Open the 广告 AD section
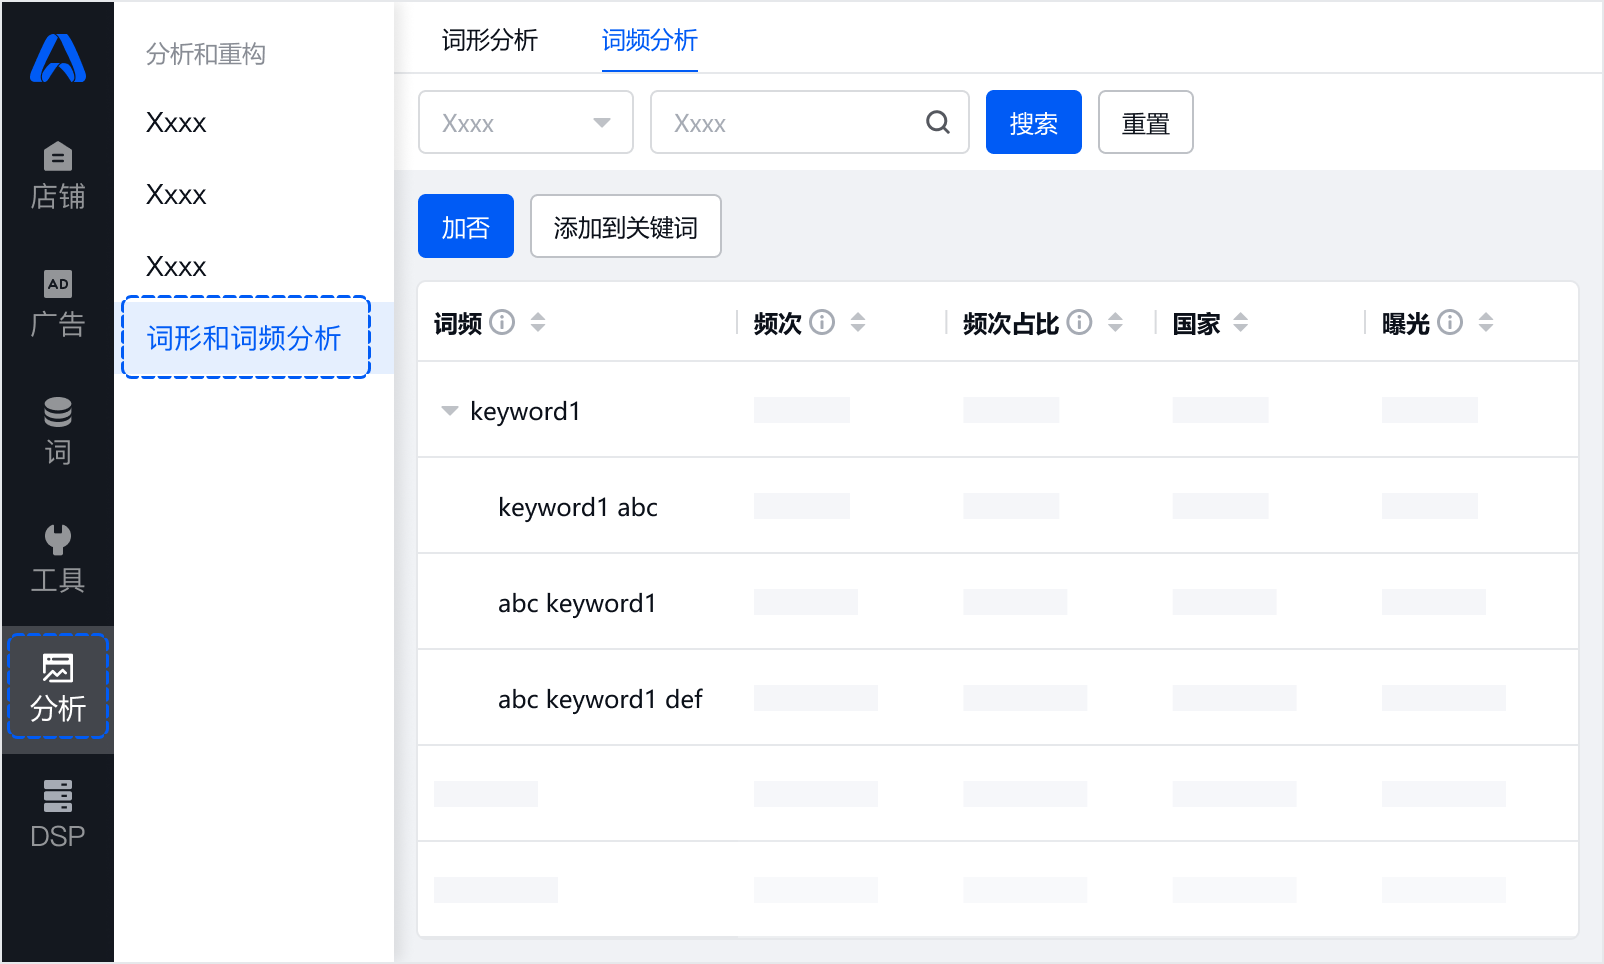The image size is (1604, 964). pos(58,304)
